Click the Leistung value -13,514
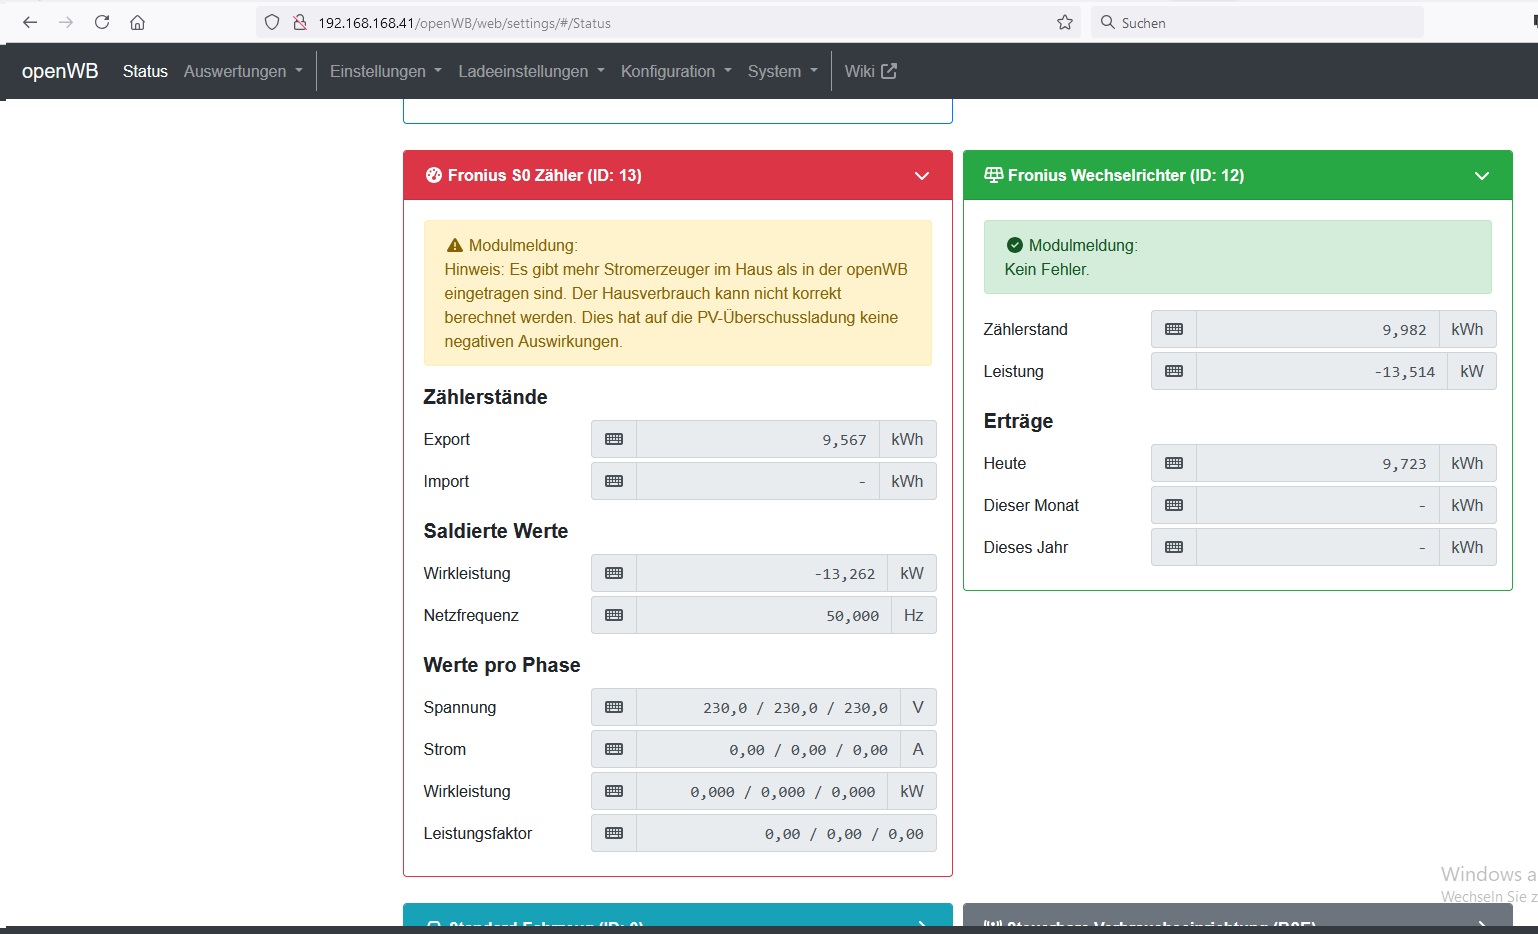This screenshot has width=1538, height=934. [1322, 371]
